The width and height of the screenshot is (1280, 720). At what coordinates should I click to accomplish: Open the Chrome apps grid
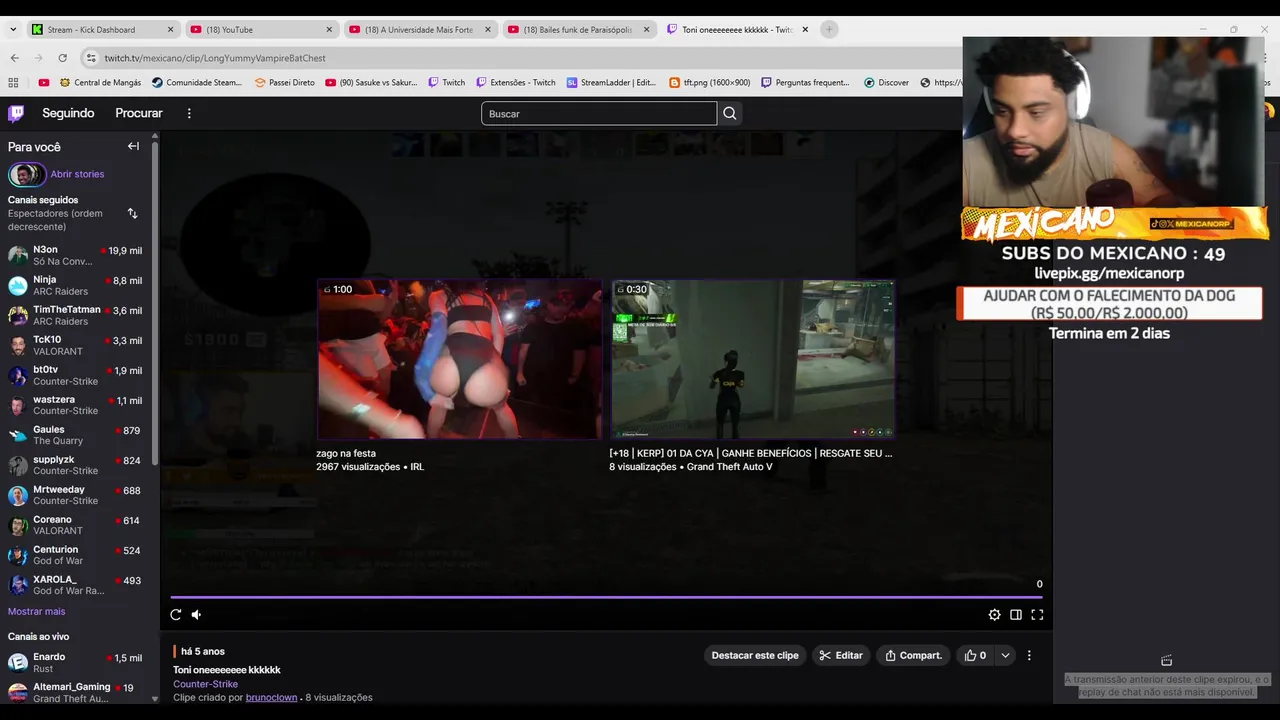[13, 83]
